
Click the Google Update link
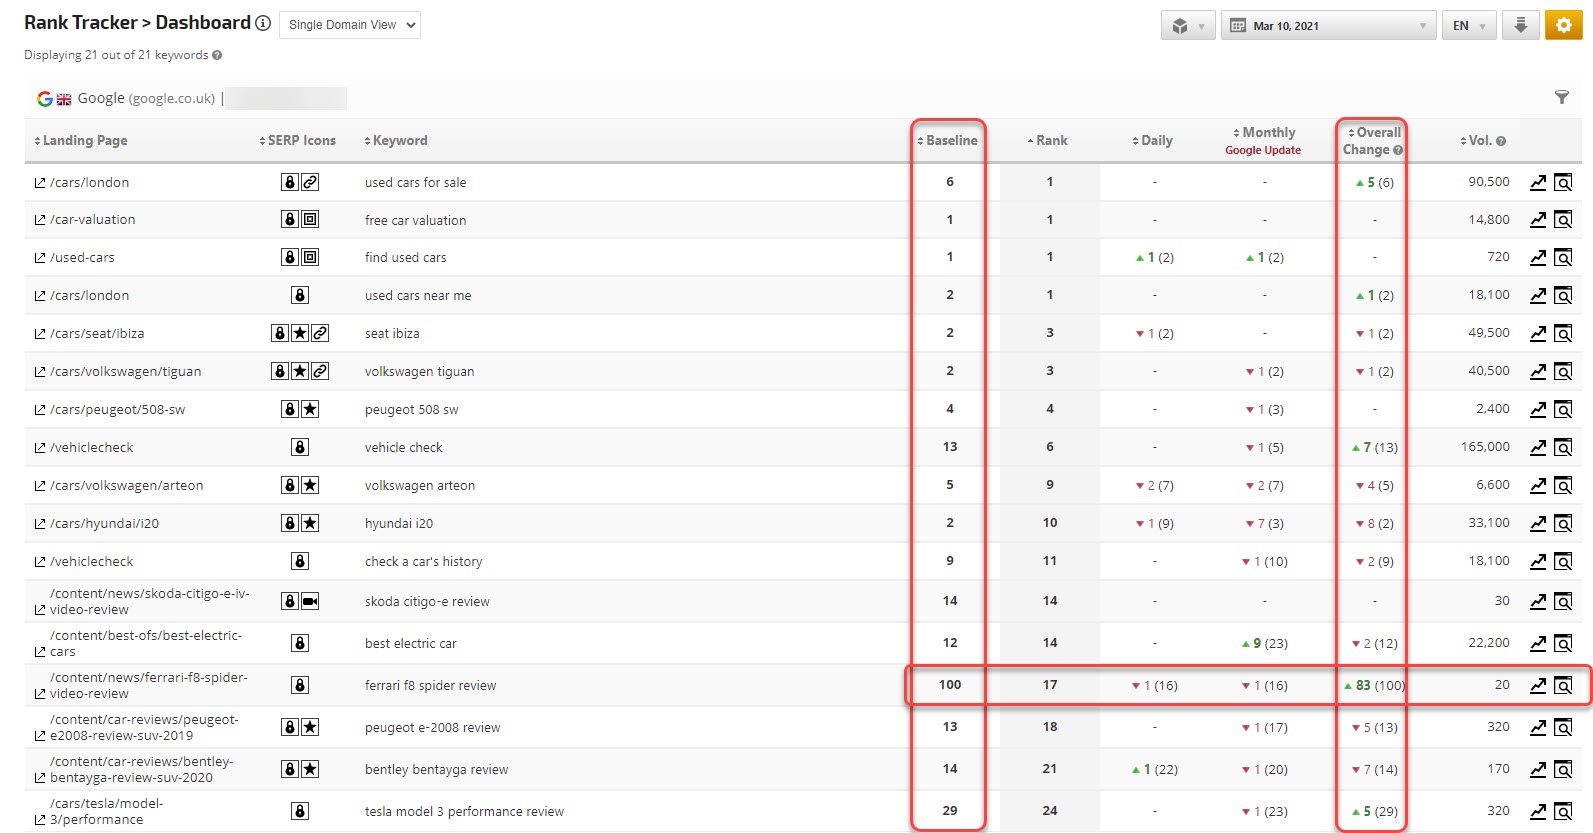click(x=1263, y=150)
